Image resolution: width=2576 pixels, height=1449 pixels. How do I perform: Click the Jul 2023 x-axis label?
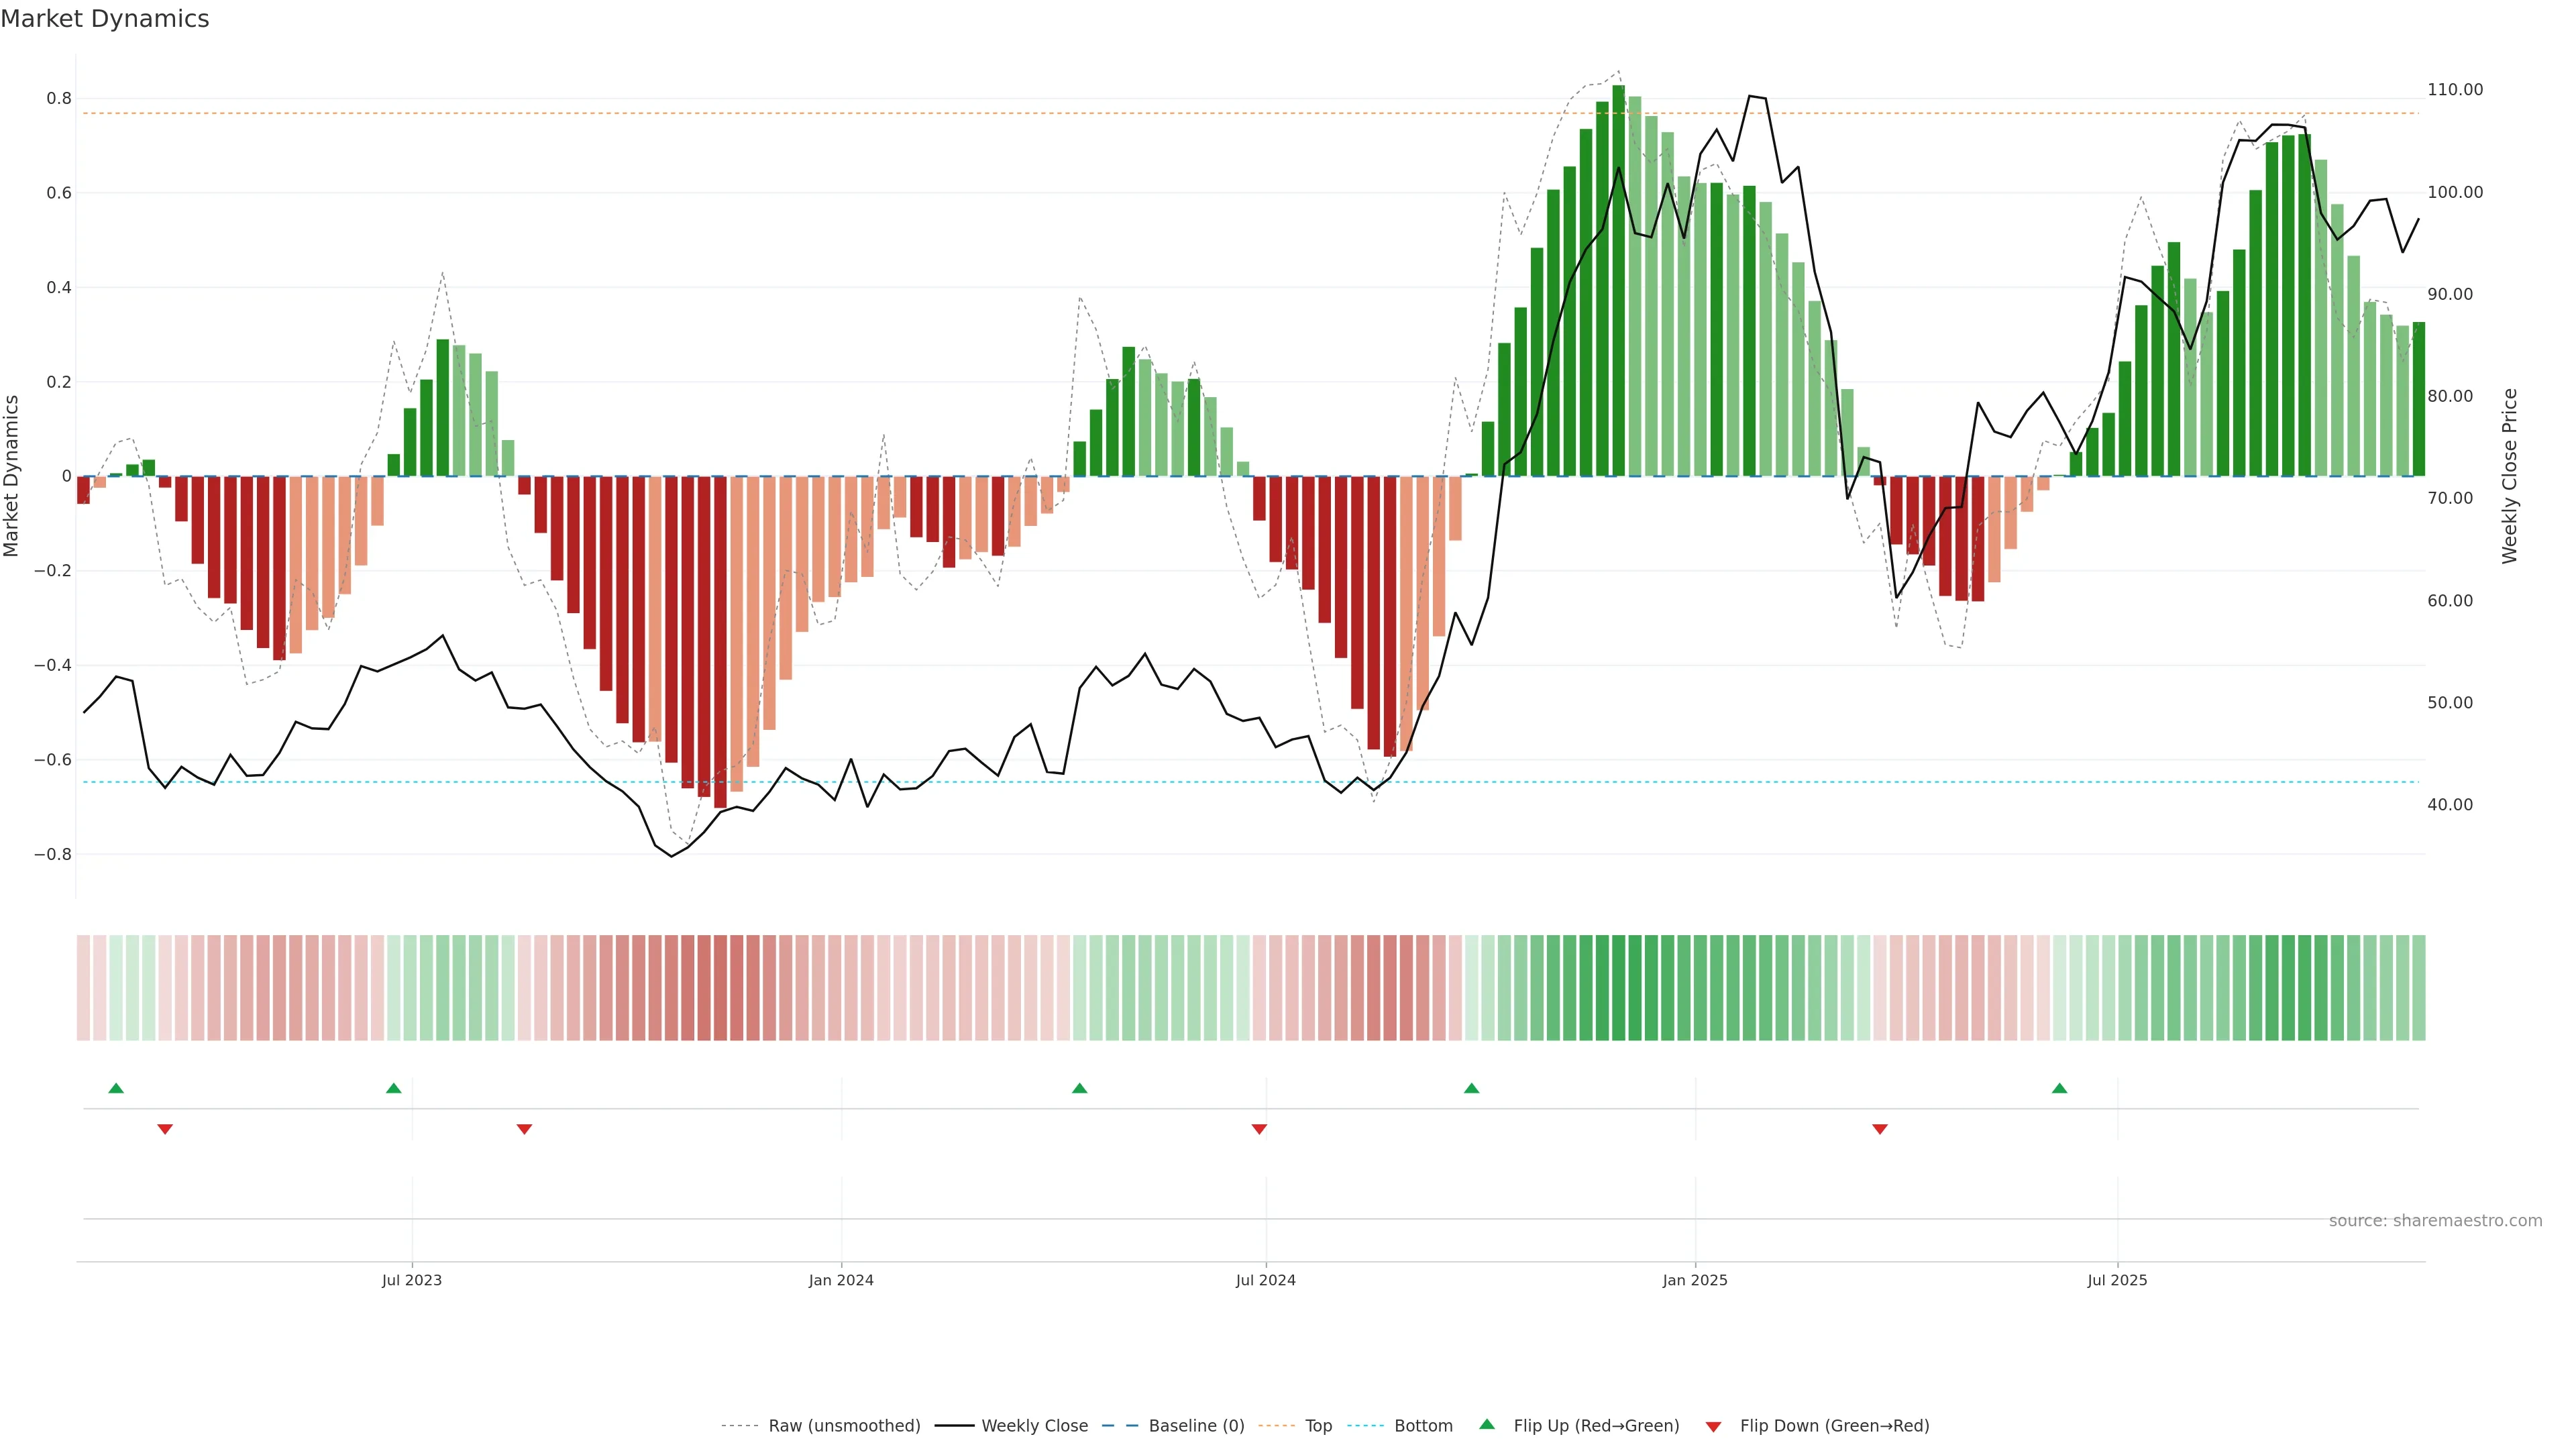412,1280
